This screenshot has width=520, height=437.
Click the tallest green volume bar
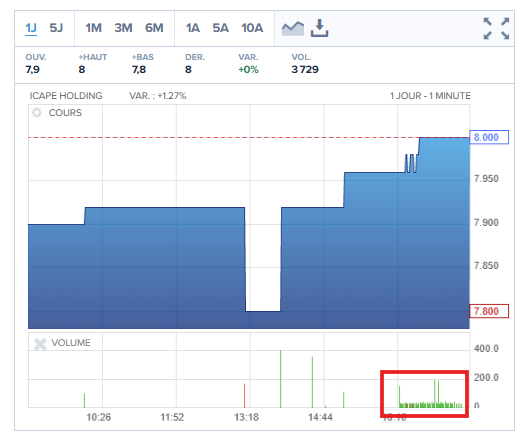coord(281,379)
